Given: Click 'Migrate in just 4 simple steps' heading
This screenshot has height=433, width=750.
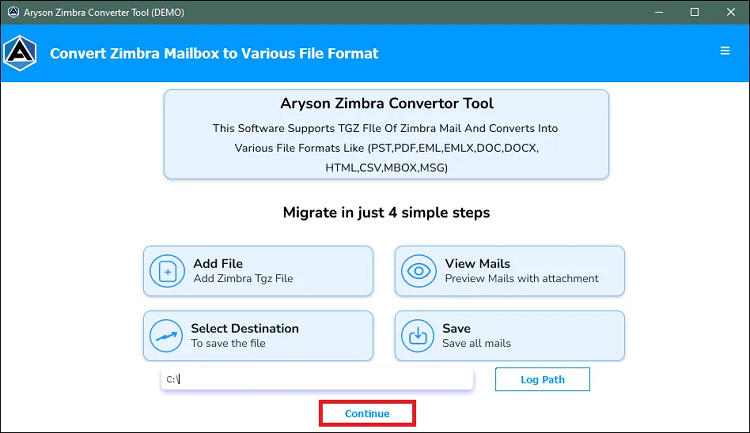Looking at the screenshot, I should [x=386, y=212].
